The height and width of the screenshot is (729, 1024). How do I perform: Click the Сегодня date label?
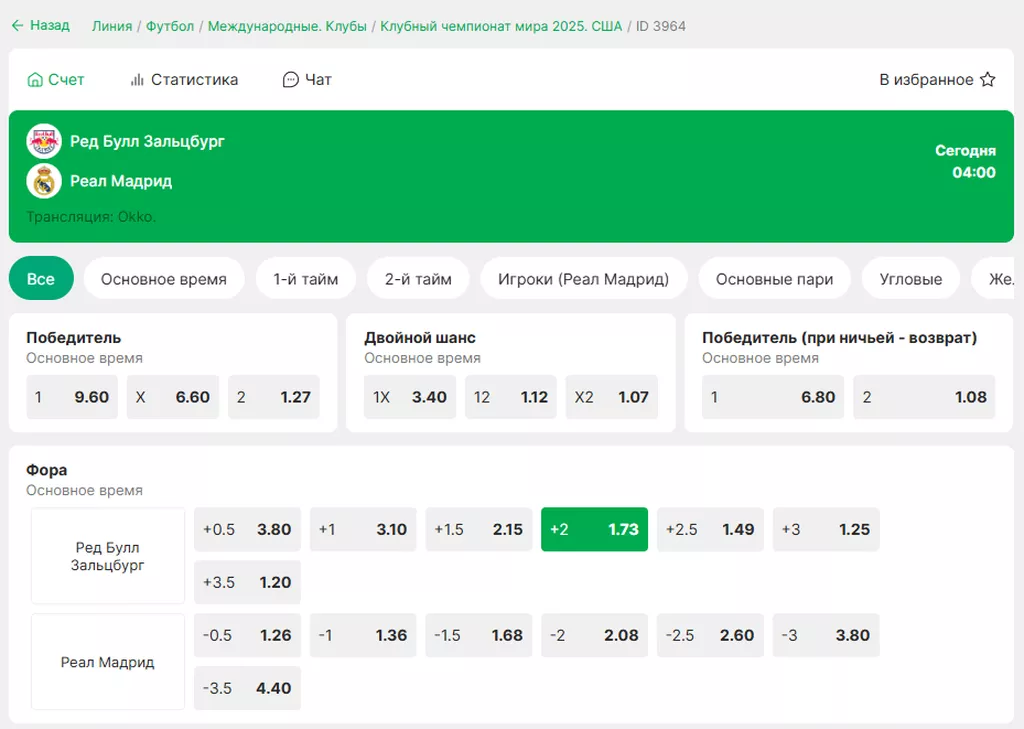[x=965, y=151]
